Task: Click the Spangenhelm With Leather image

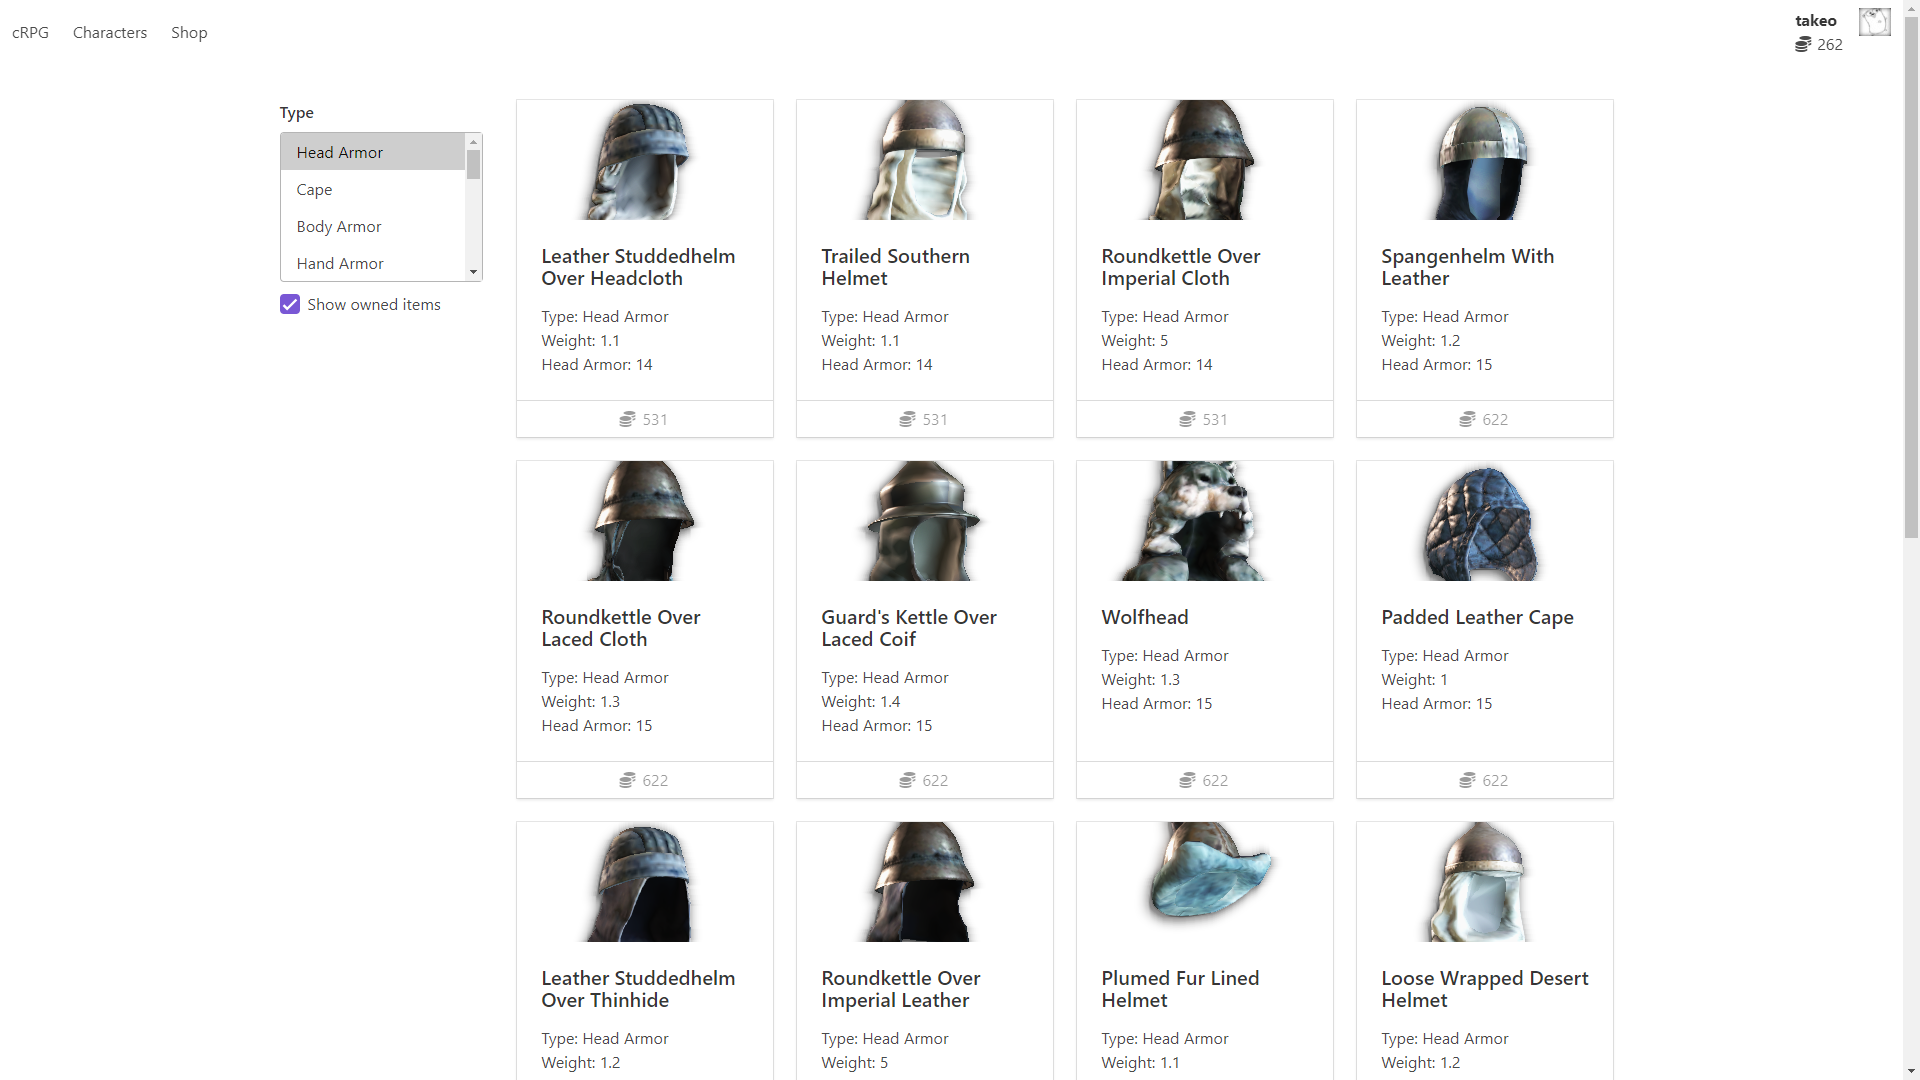Action: 1484,160
